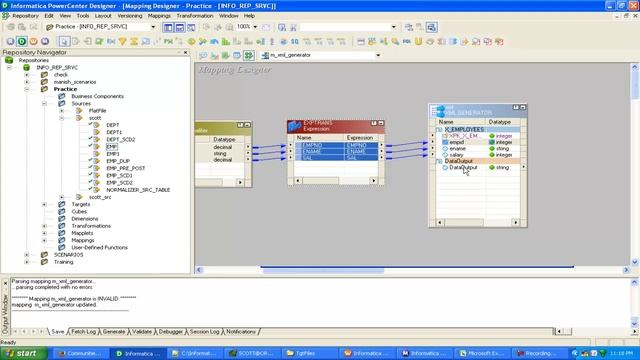Switch to the Fetch Log tab
The image size is (640, 360).
(x=83, y=331)
